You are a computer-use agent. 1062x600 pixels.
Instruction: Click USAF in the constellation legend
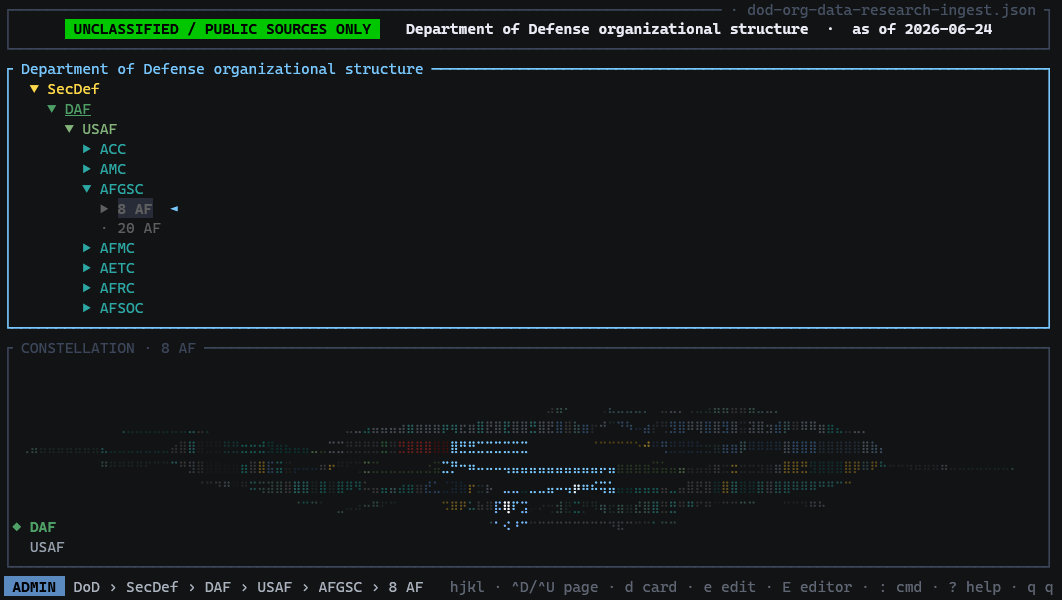[x=47, y=547]
